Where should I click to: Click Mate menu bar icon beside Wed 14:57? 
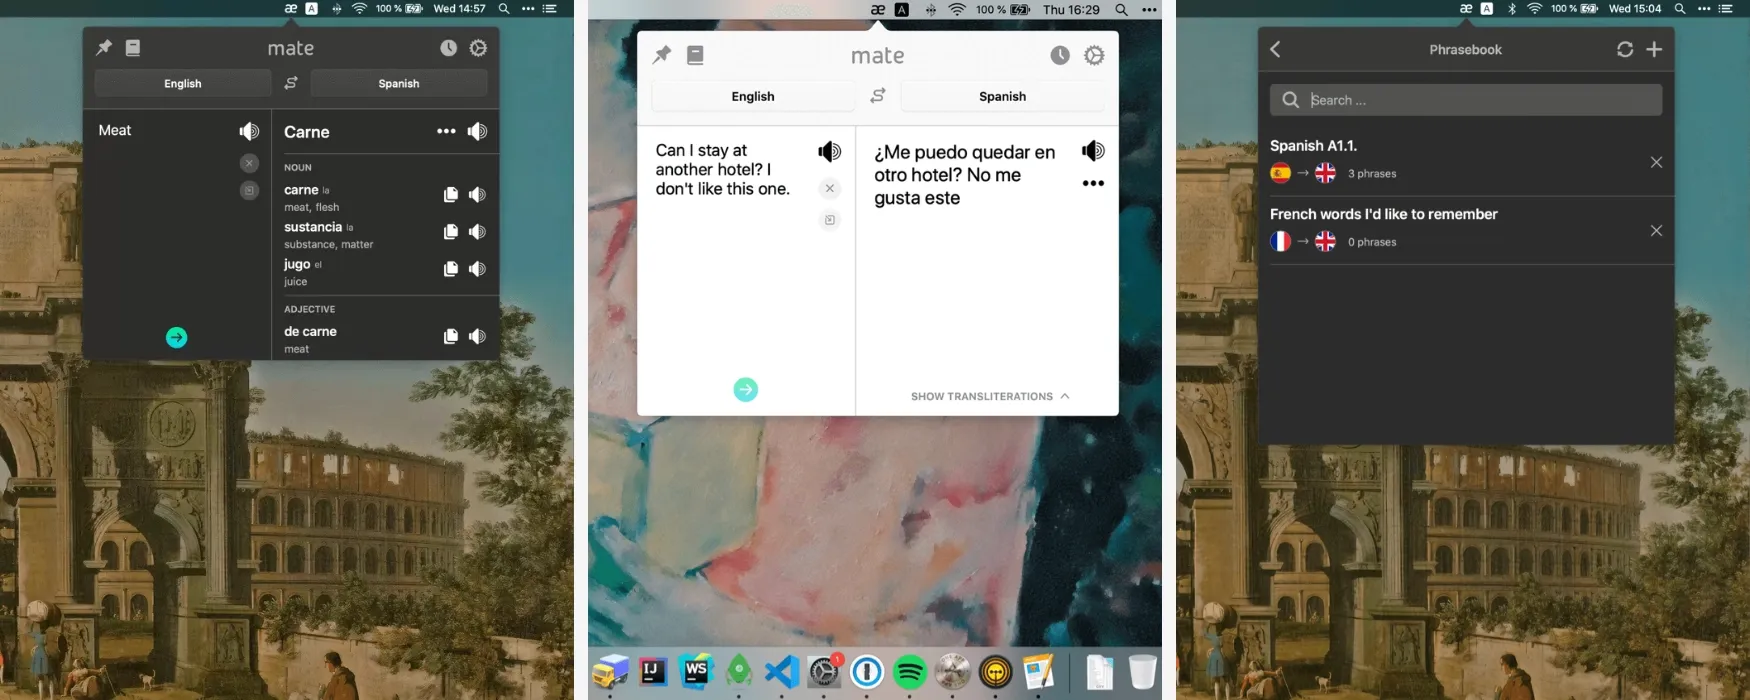pyautogui.click(x=291, y=8)
